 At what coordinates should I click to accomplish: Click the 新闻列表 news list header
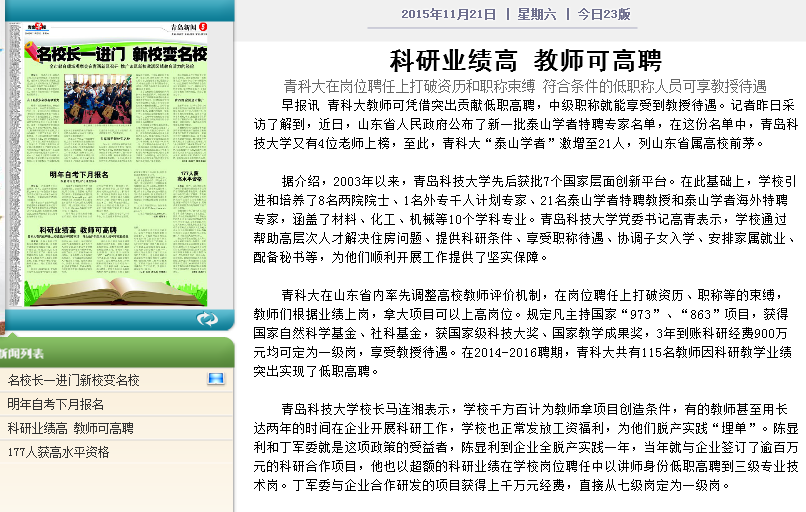[22, 354]
